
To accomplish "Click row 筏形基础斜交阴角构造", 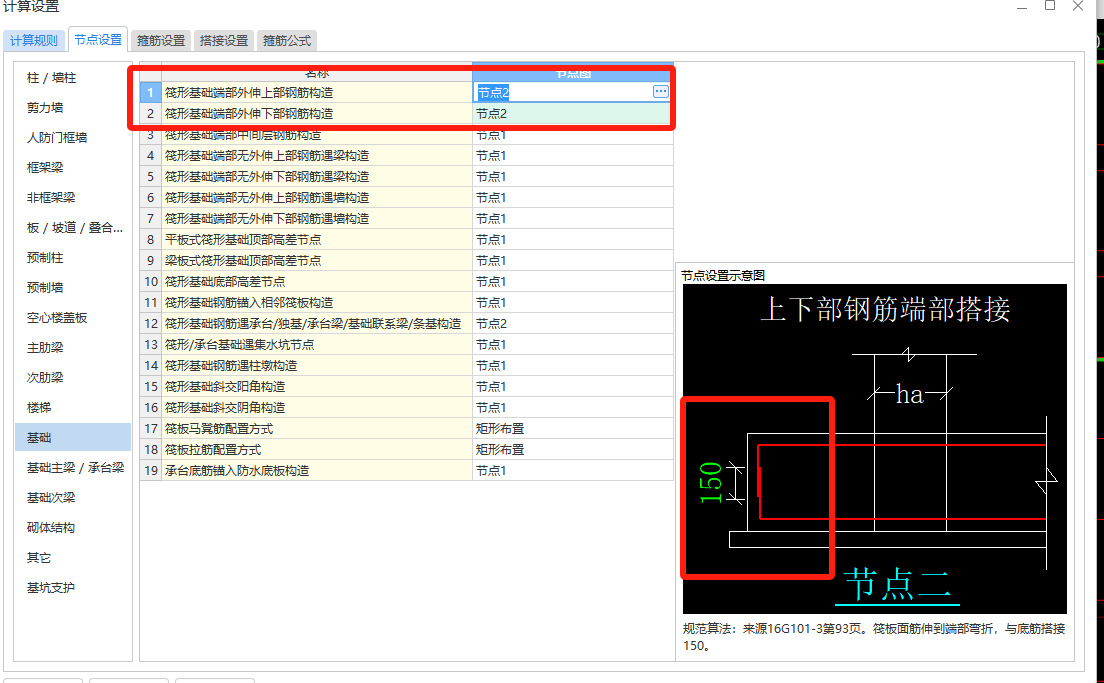I will pyautogui.click(x=317, y=408).
